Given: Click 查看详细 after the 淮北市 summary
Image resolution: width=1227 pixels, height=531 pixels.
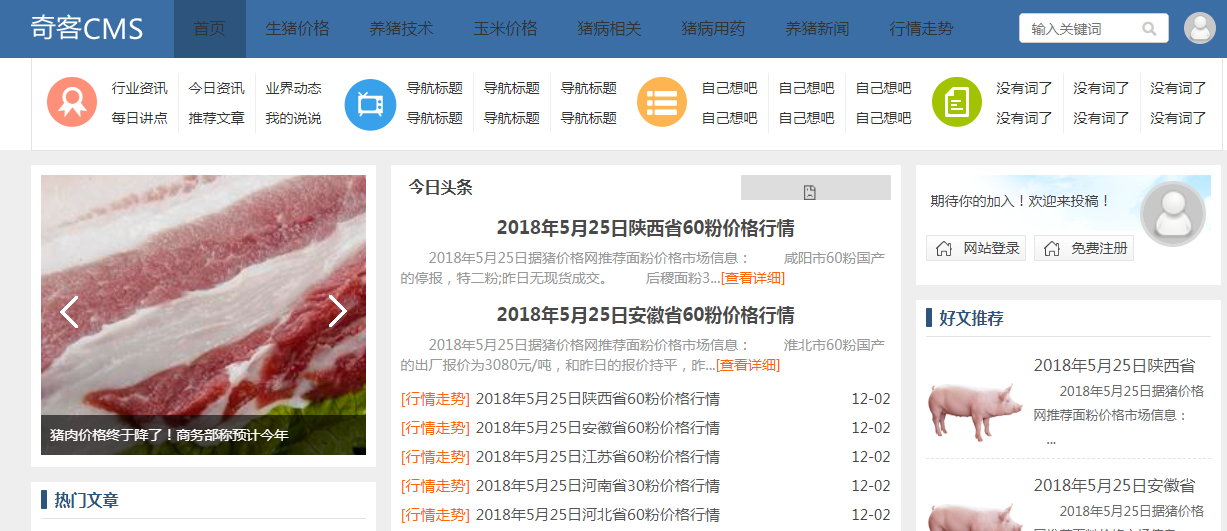Looking at the screenshot, I should (748, 365).
